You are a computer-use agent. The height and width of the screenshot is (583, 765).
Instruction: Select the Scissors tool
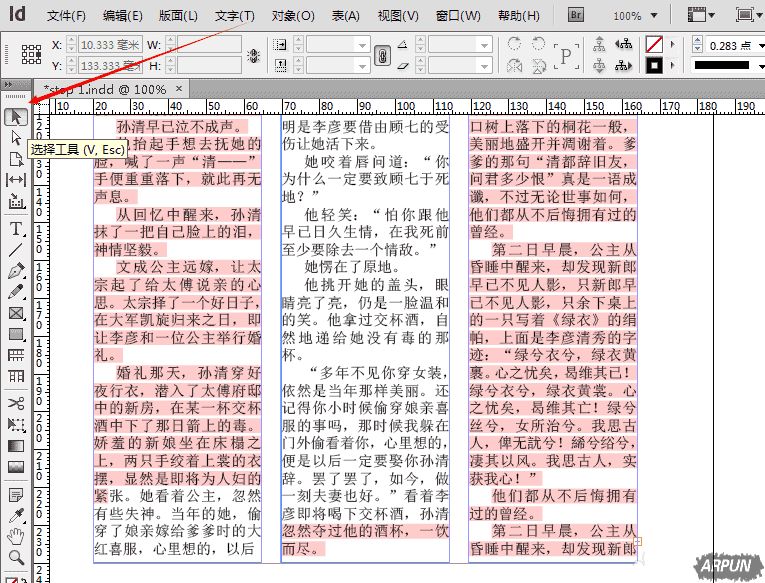point(16,403)
